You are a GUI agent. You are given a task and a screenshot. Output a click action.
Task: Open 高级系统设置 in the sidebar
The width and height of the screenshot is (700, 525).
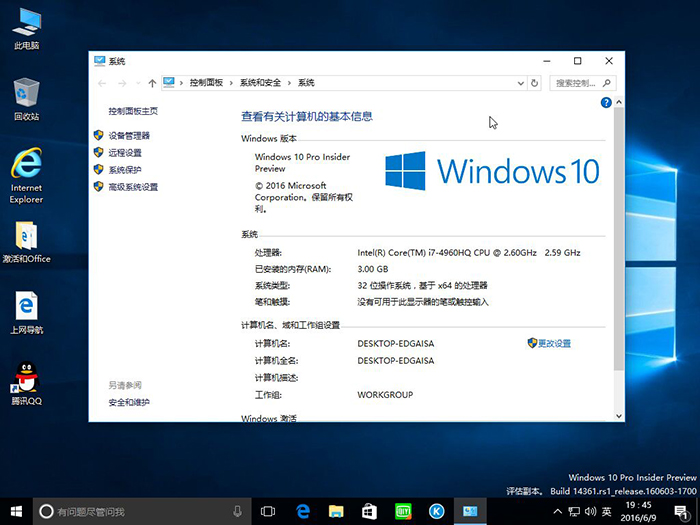133,187
